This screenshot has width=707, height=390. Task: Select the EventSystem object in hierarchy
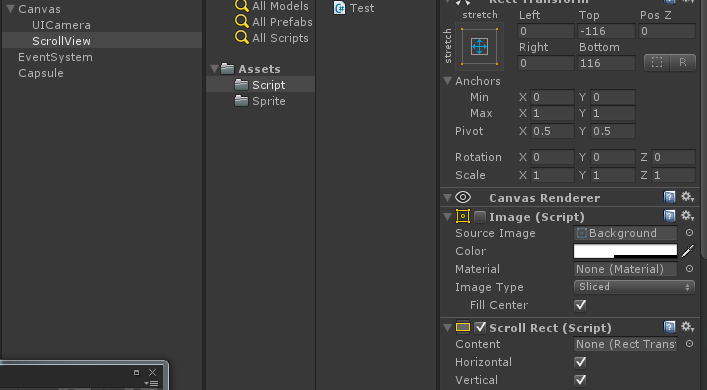(55, 57)
